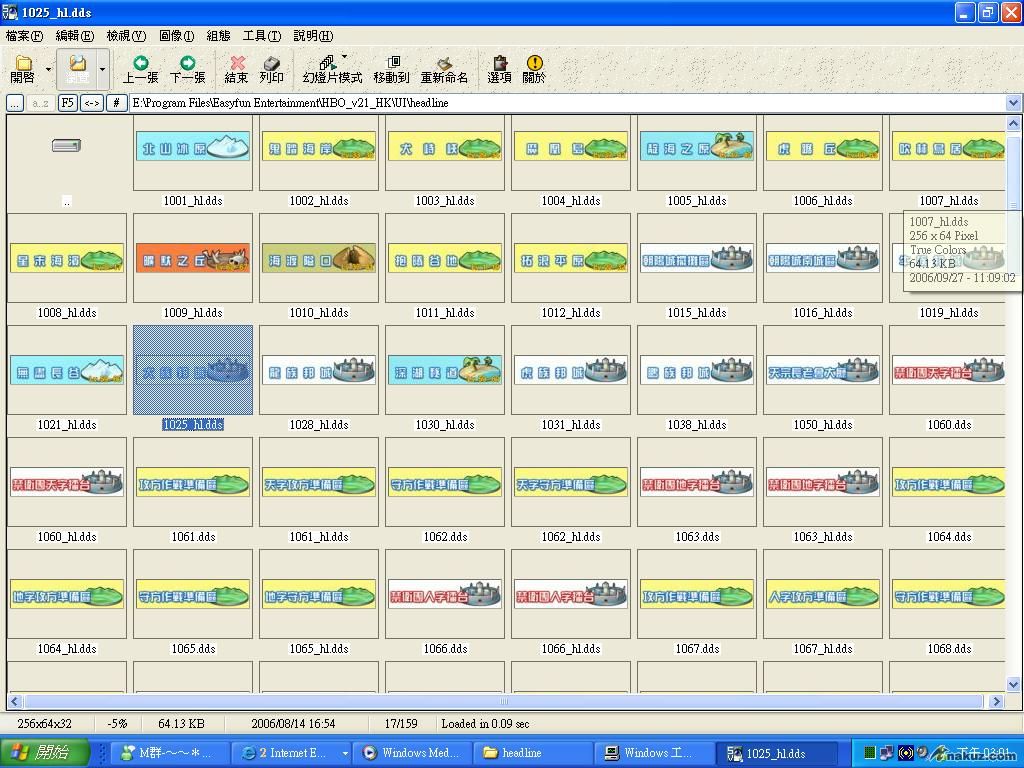Viewport: 1024px width, 768px height.
Task: Click the 重新命名 (Rename) icon
Action: tap(444, 63)
